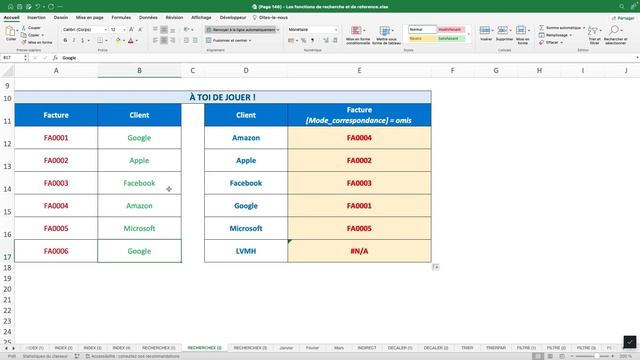Open the Affichage ribbon tab
Image resolution: width=640 pixels, height=360 pixels.
(201, 18)
